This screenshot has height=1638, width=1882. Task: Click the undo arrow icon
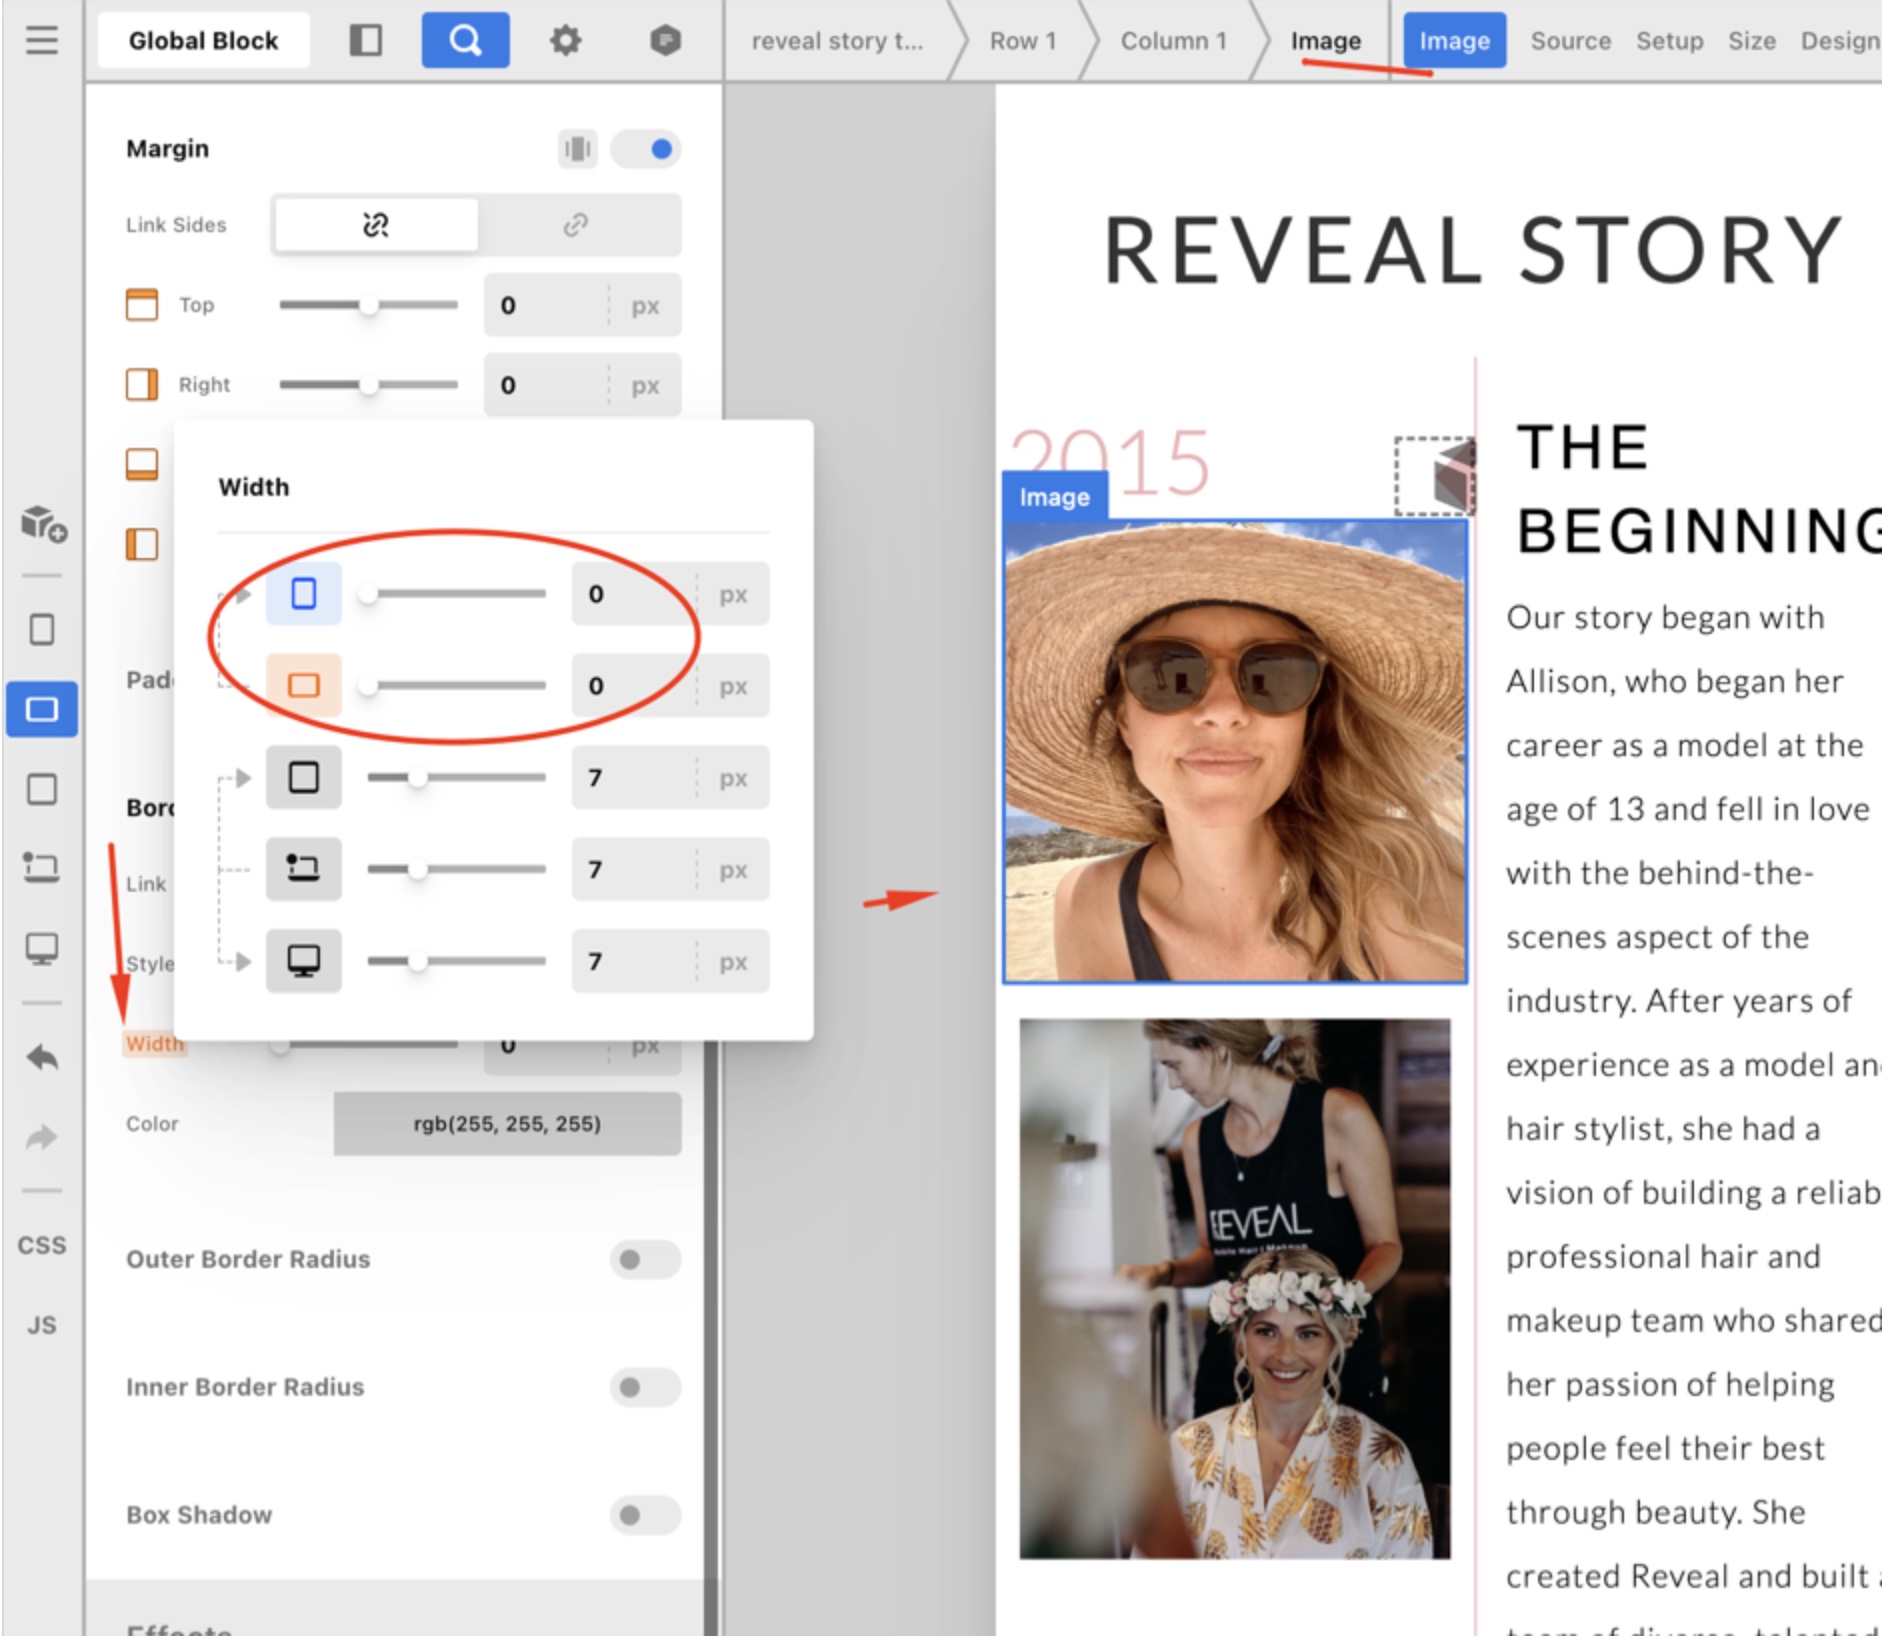click(41, 1058)
